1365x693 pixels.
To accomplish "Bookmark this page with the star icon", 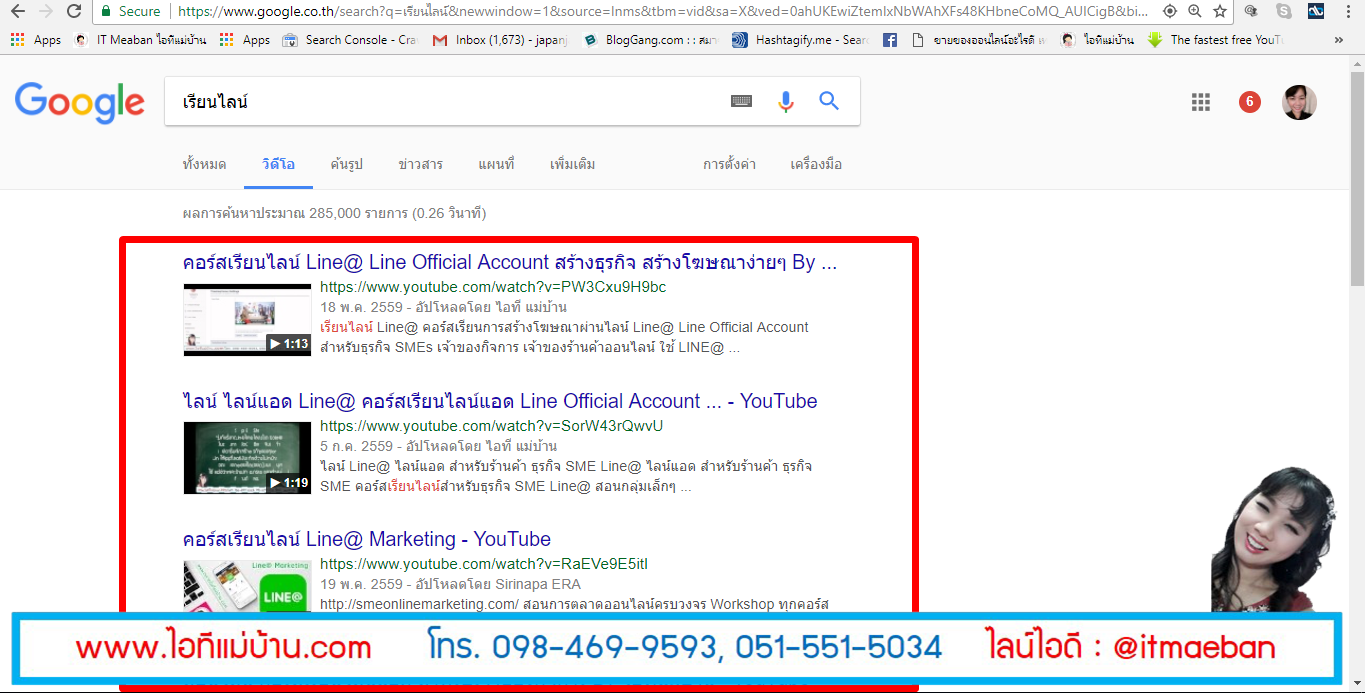I will 1219,11.
